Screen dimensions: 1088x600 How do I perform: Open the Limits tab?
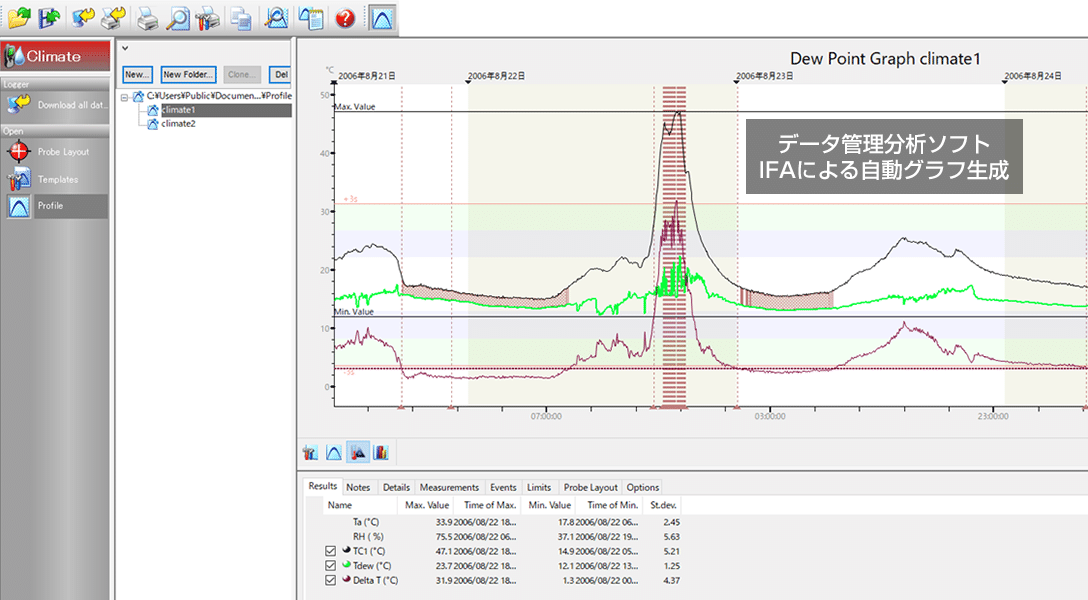coord(538,487)
